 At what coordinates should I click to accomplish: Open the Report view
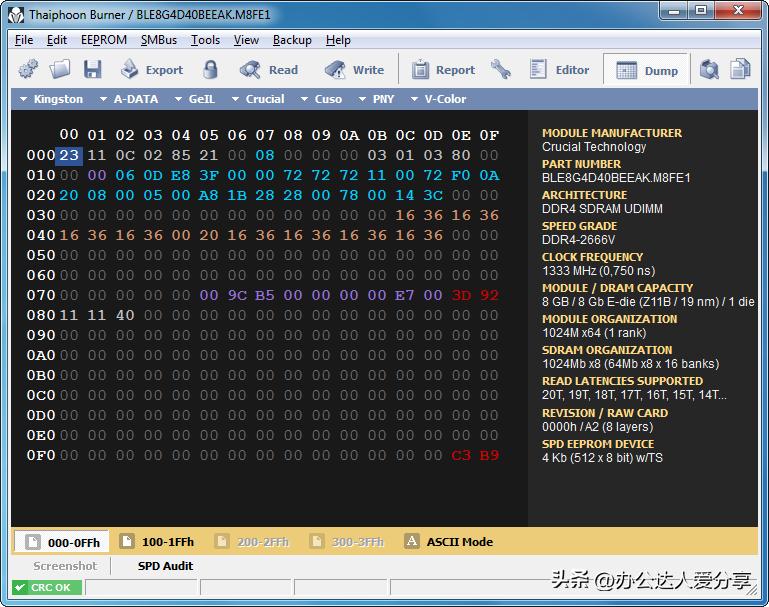pyautogui.click(x=443, y=70)
